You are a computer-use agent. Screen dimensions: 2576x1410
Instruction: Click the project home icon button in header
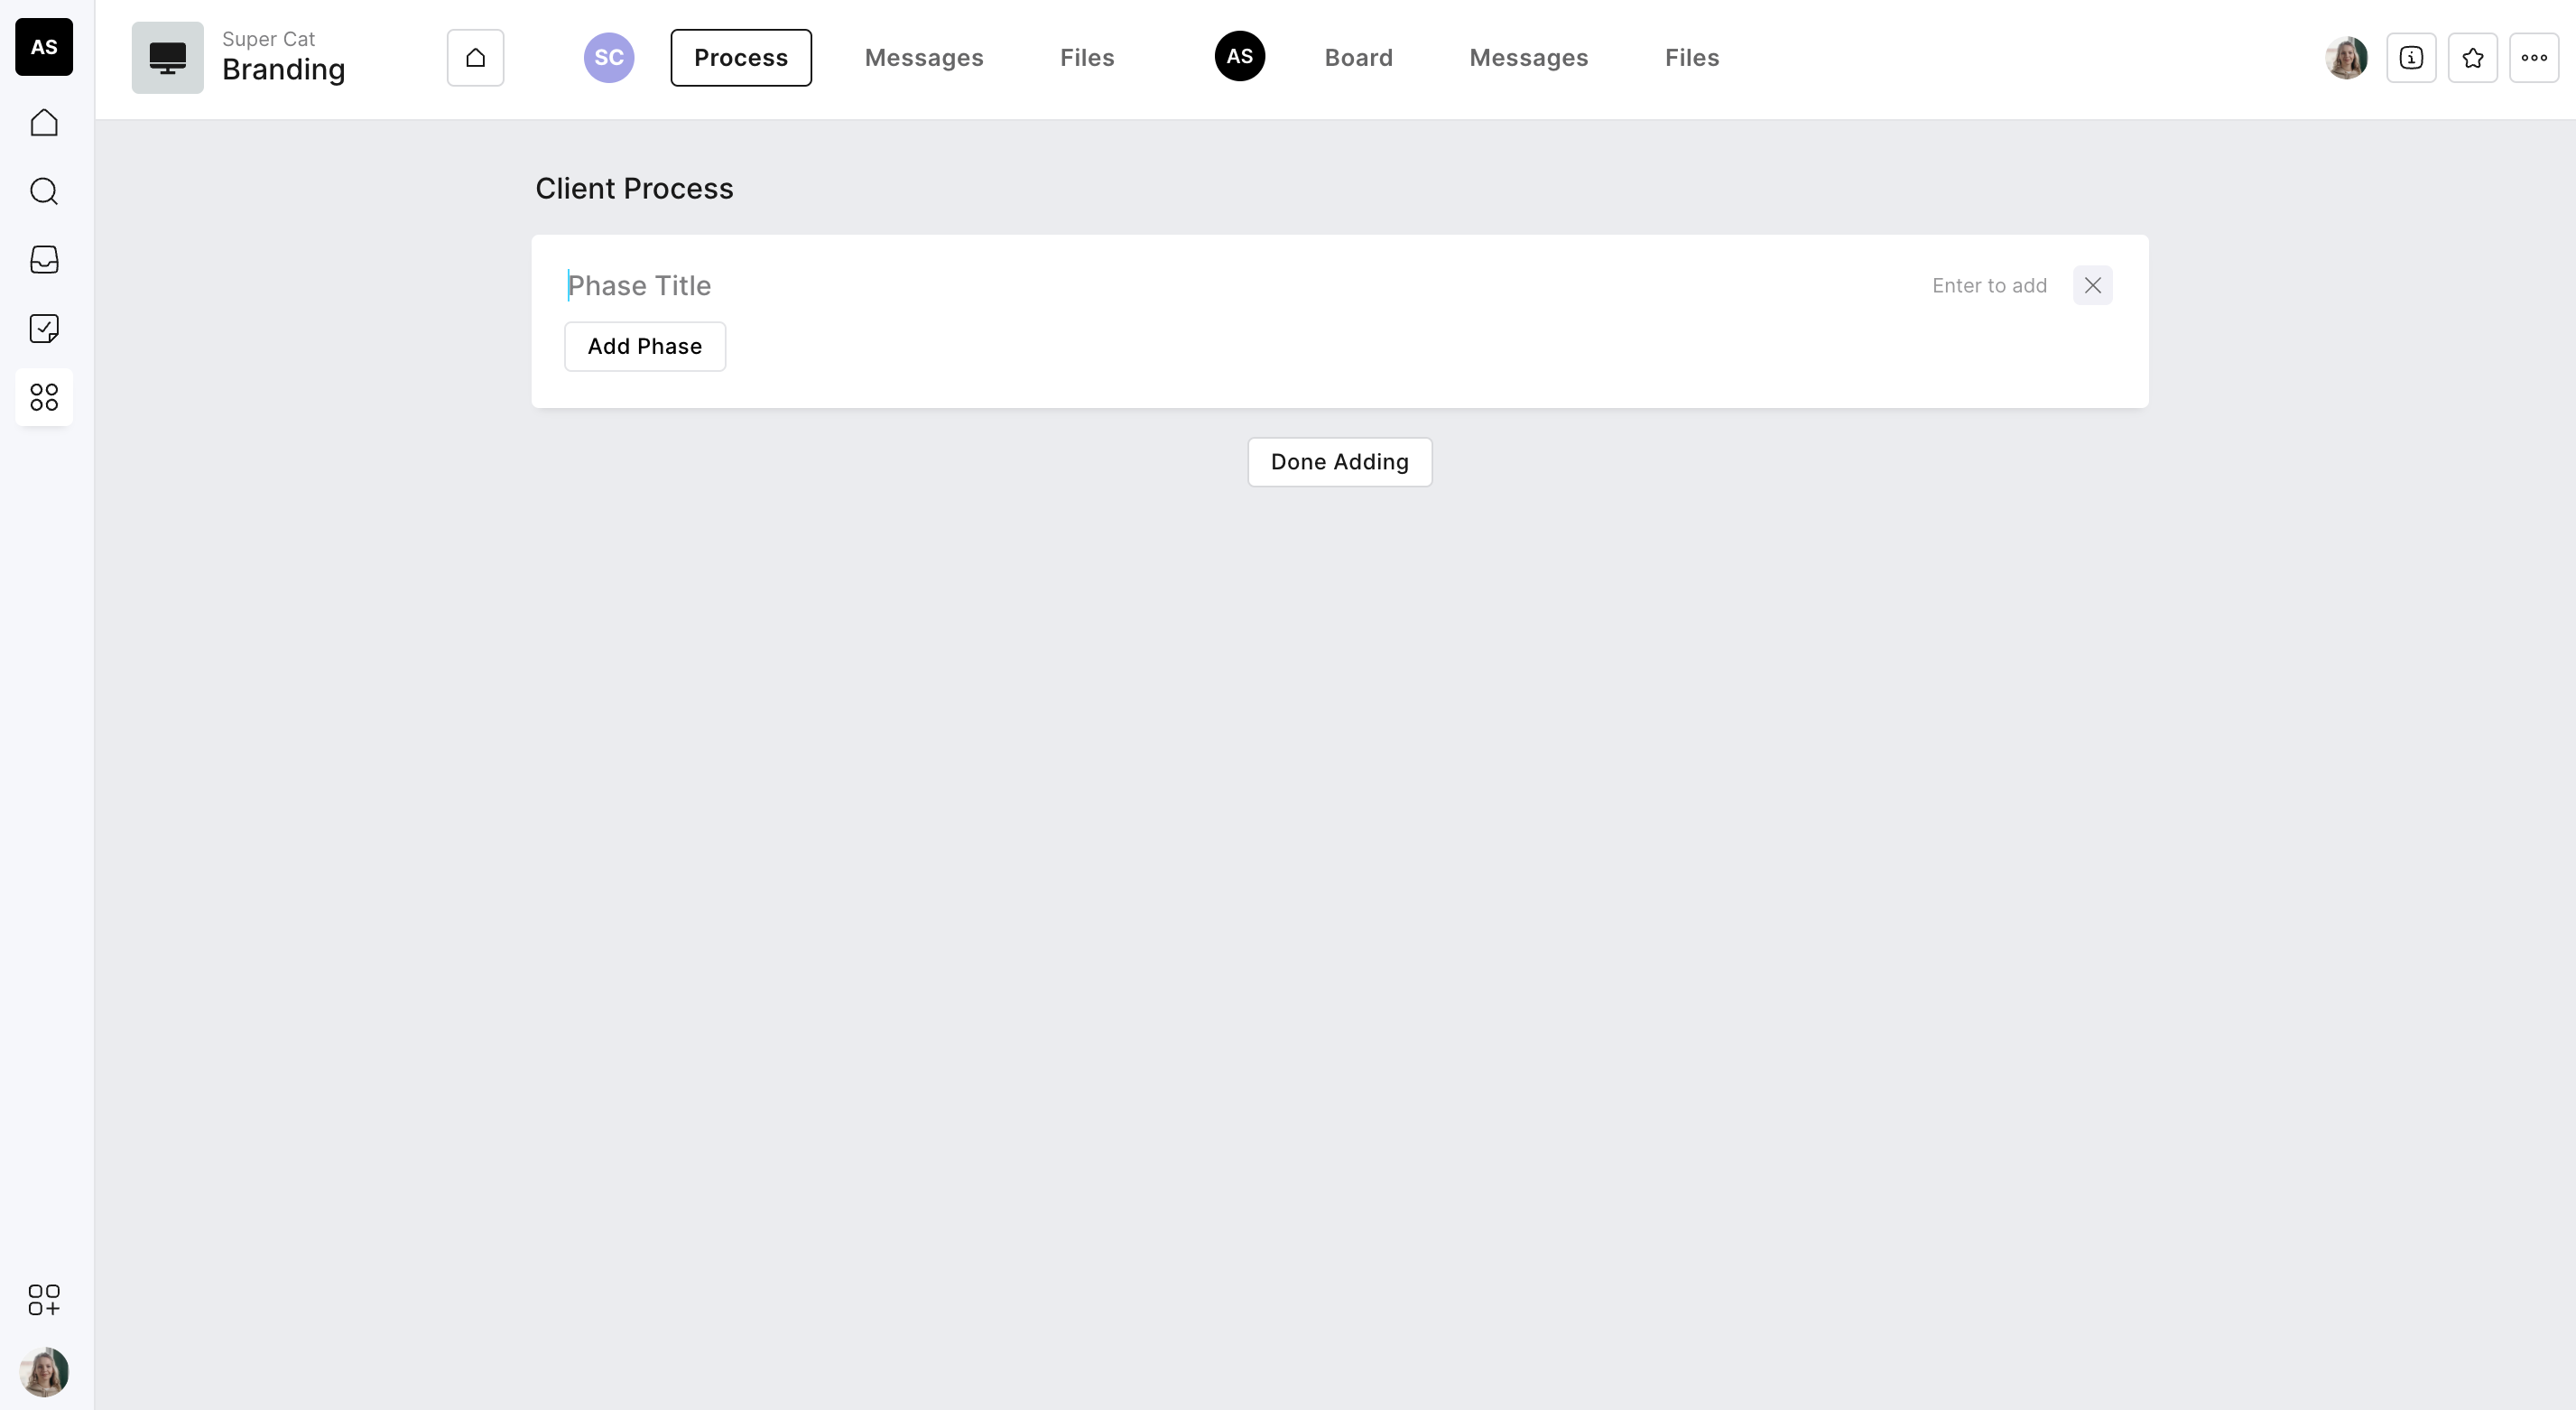[475, 58]
